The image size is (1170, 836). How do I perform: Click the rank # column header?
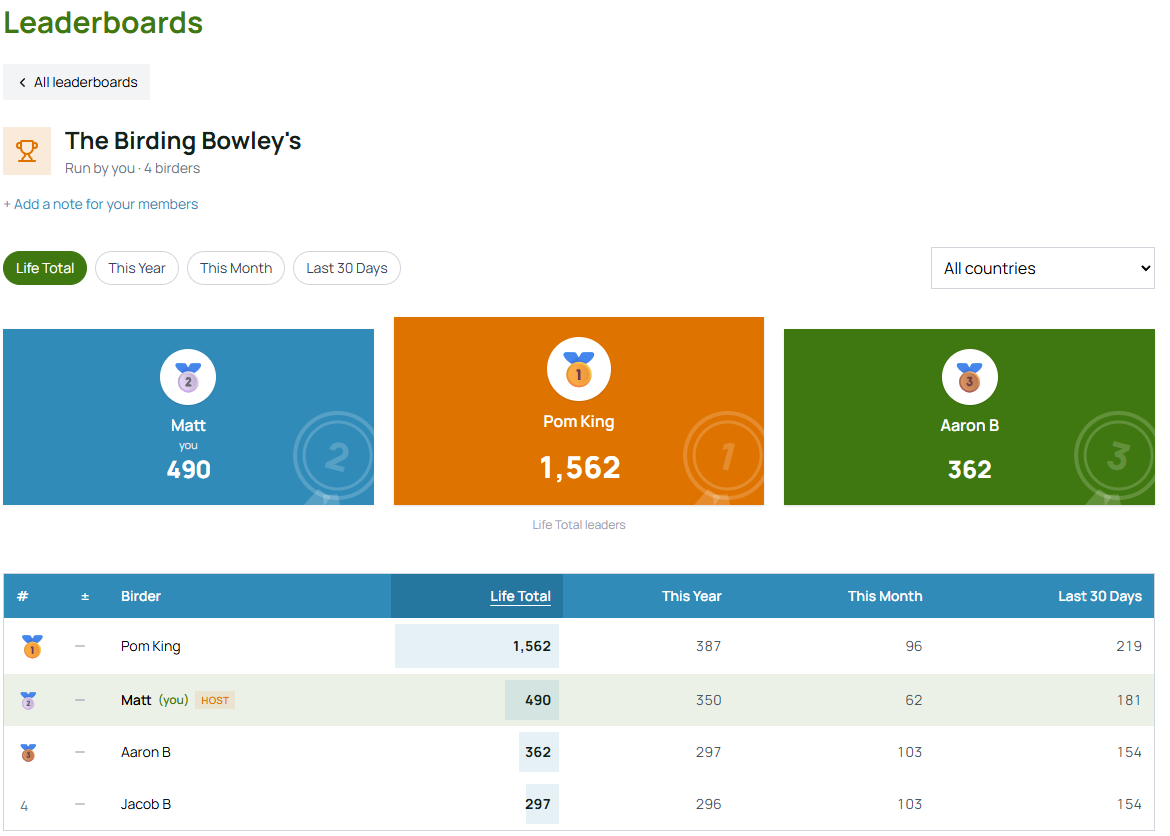coord(23,596)
